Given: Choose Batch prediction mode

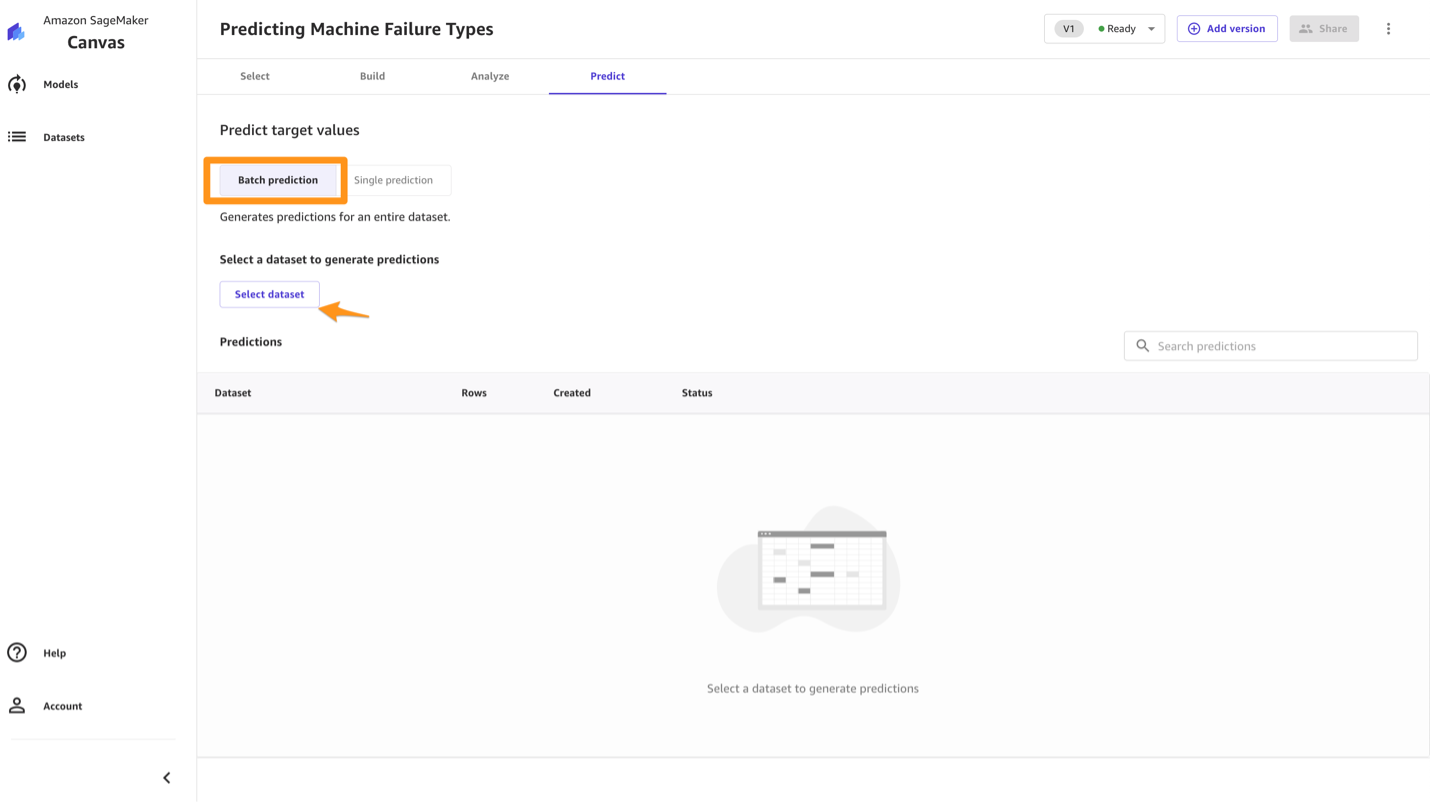Looking at the screenshot, I should 278,180.
